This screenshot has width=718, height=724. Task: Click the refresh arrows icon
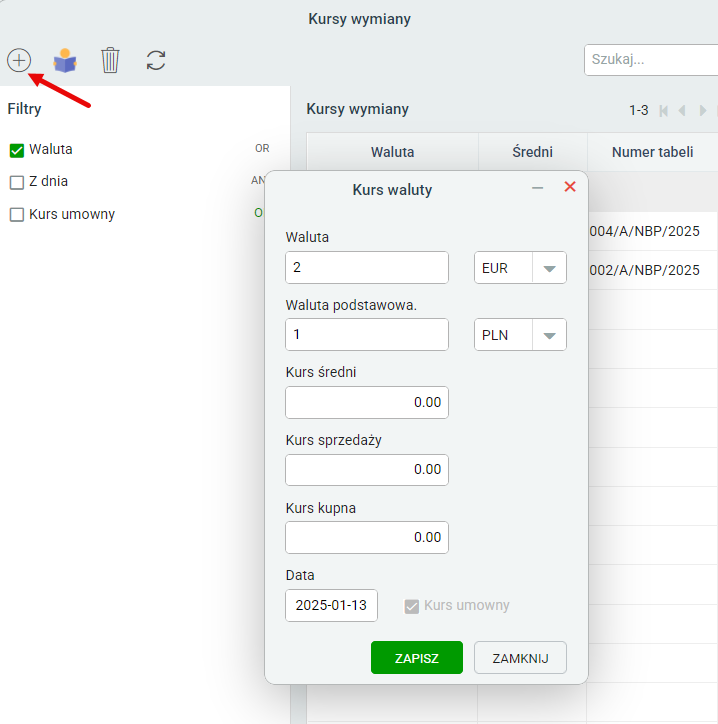(x=156, y=60)
